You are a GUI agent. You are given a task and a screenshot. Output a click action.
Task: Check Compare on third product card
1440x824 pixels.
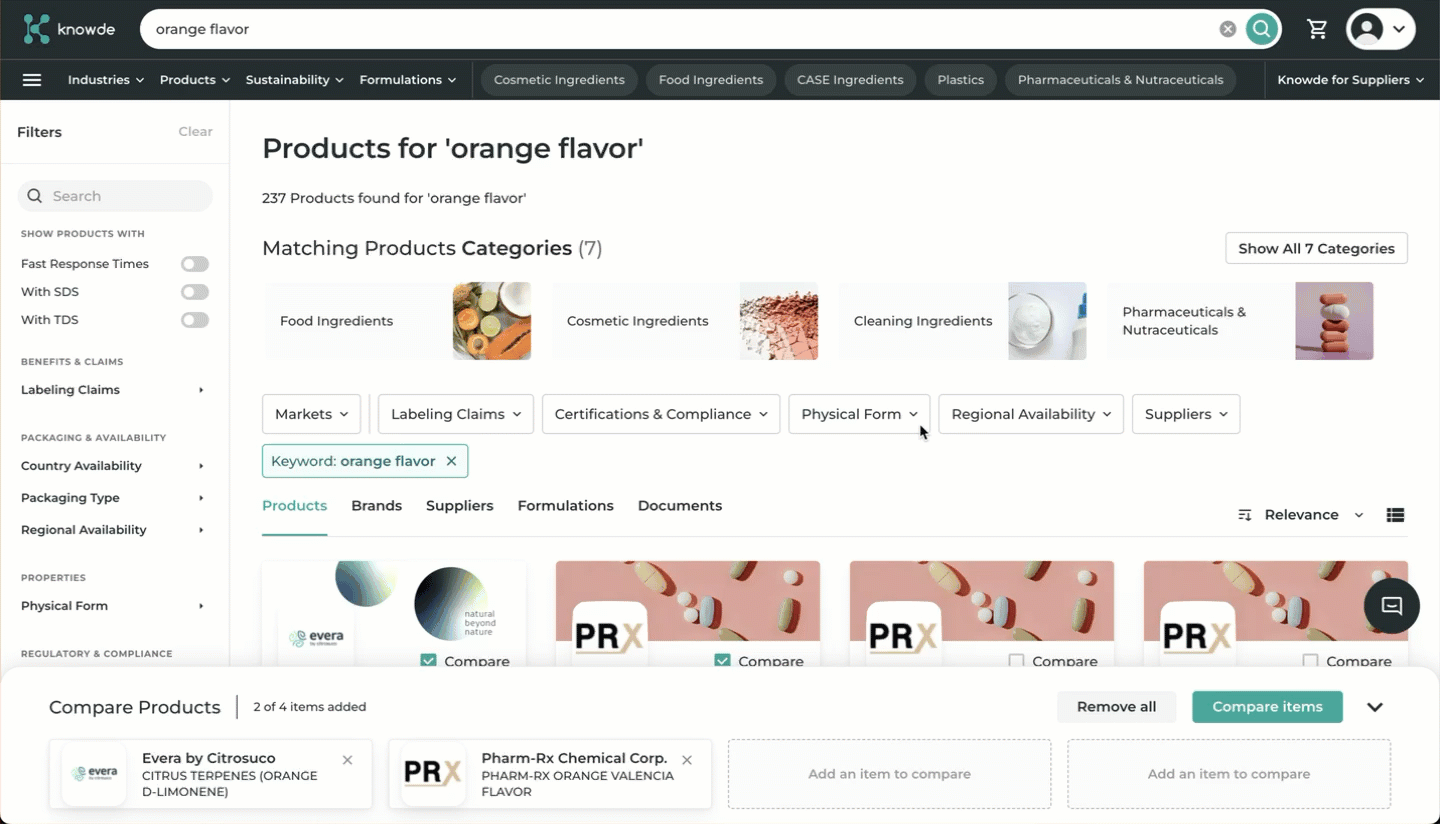coord(1016,661)
